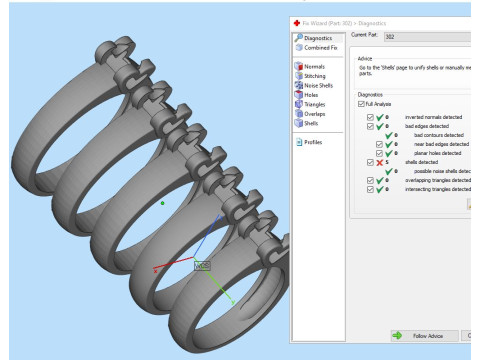Toggle the intersecting triangles detected checkbox
The height and width of the screenshot is (360, 480).
tap(370, 189)
